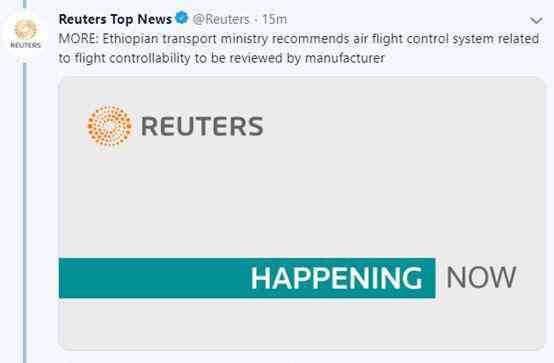Open the Reuters Top News profile name
Viewport: 554px width, 363px height.
pyautogui.click(x=115, y=19)
